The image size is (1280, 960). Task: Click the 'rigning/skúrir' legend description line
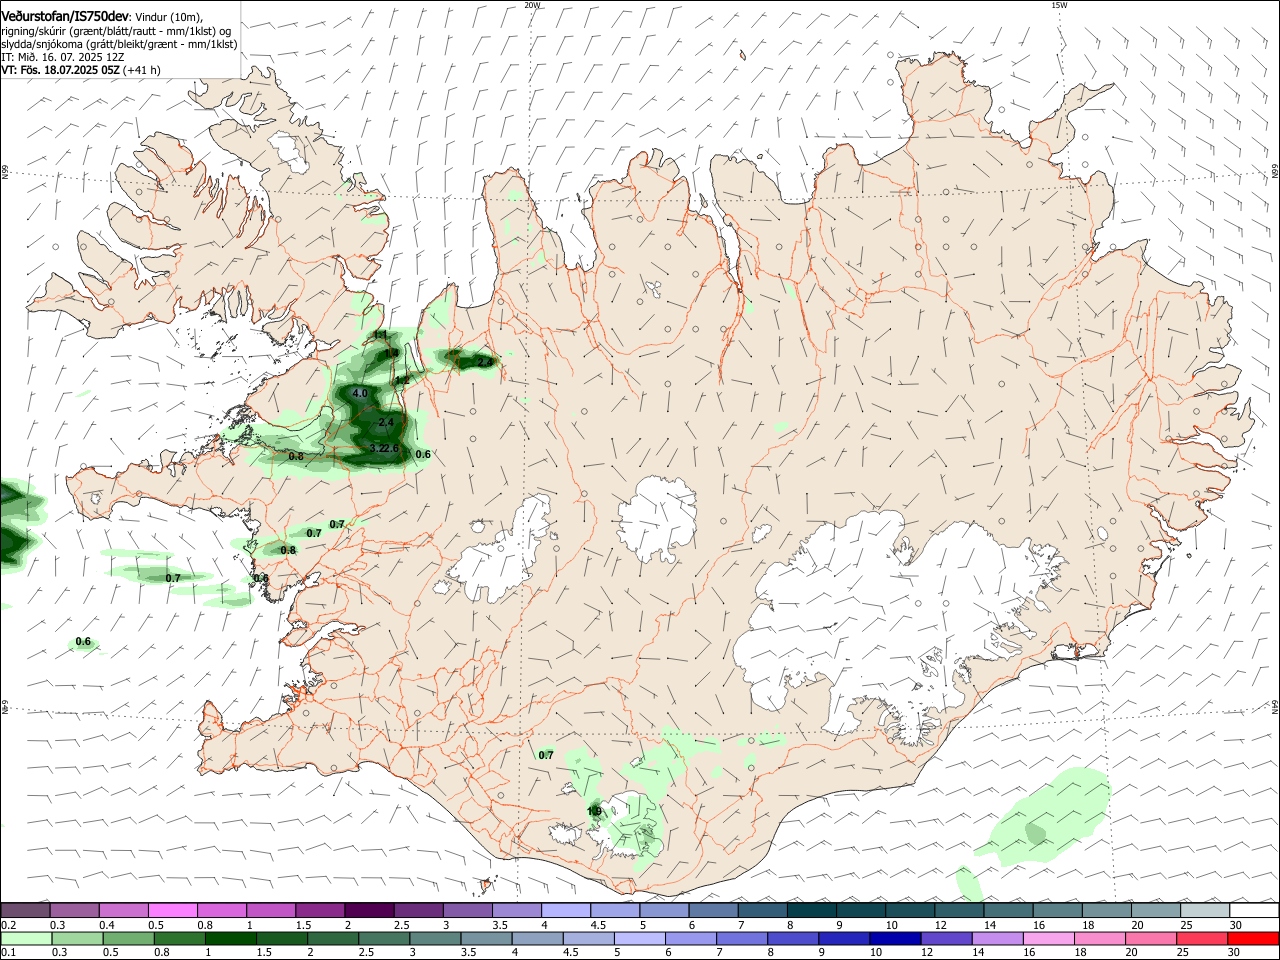117,30
